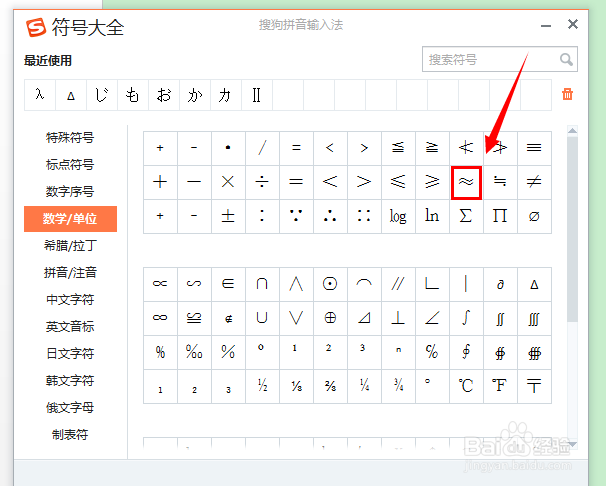Open the 标点符号 category
Viewport: 606px width, 486px height.
coord(70,165)
